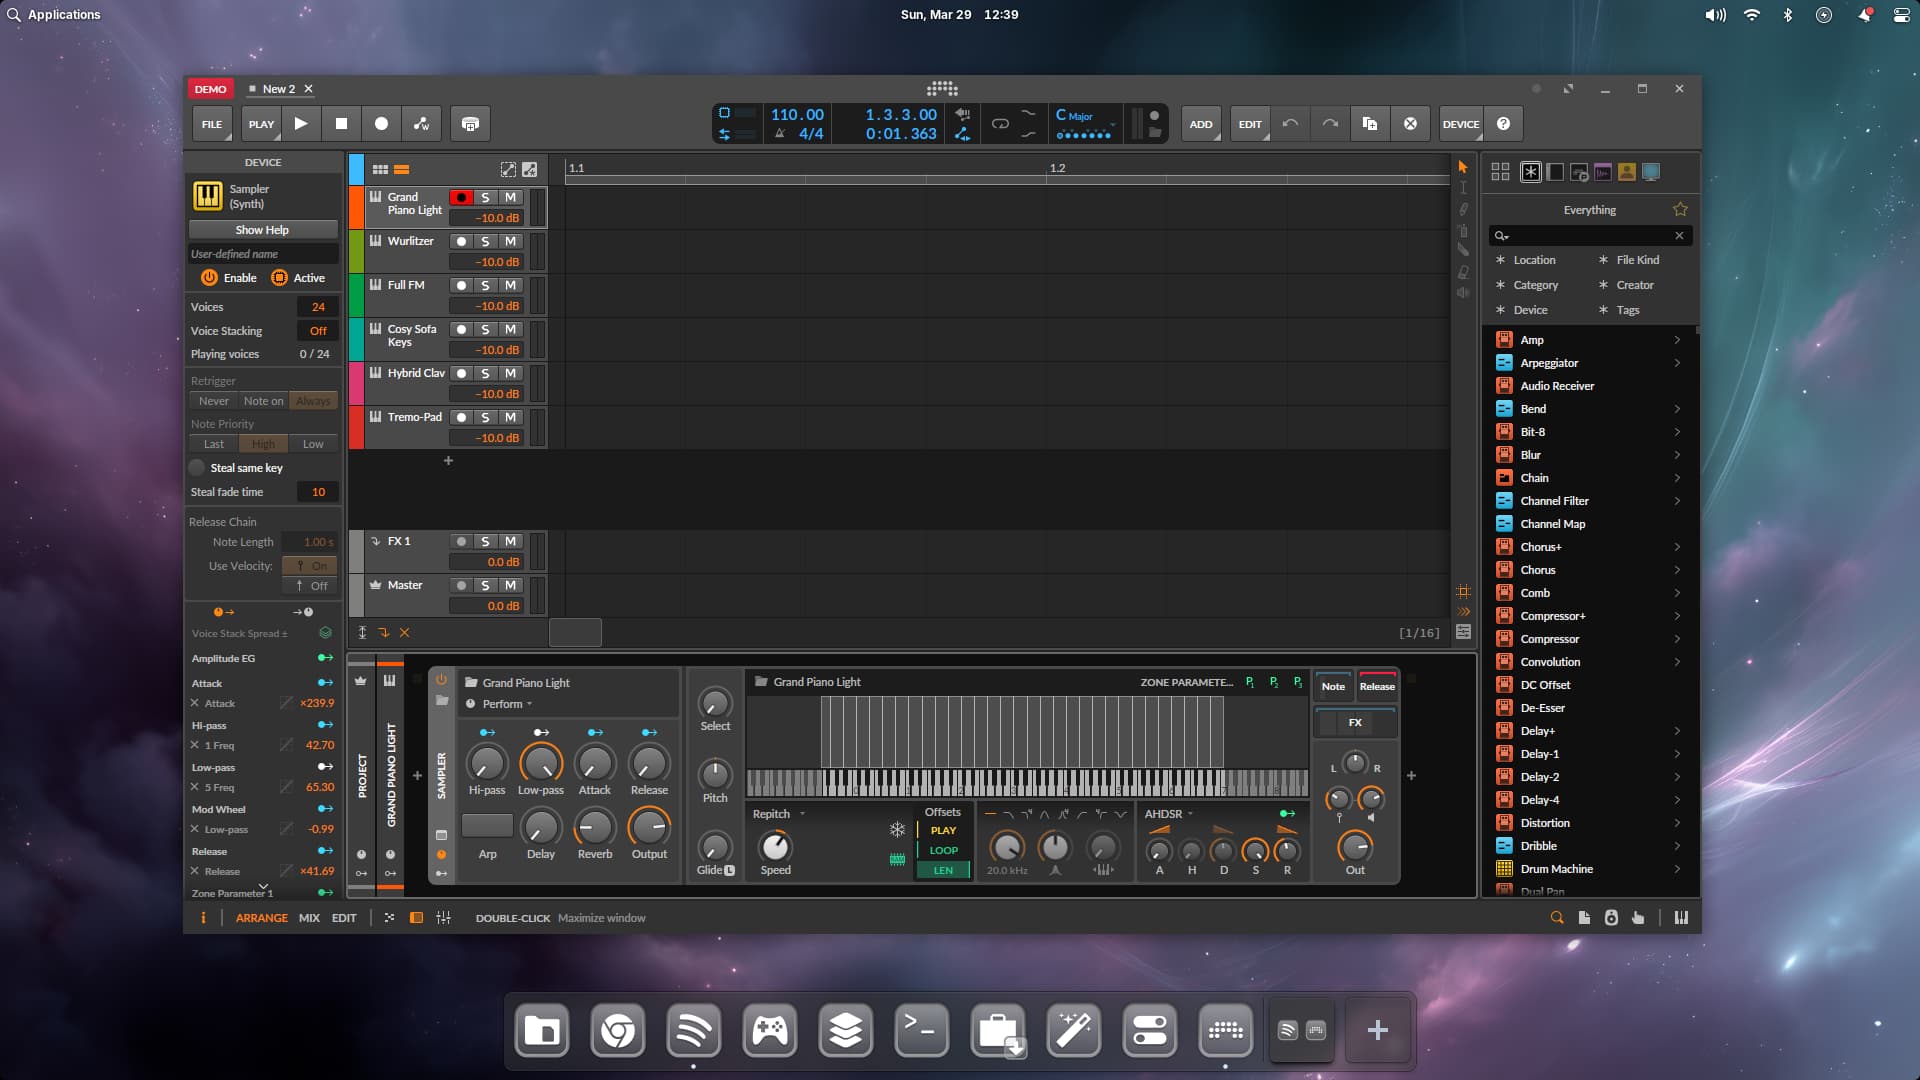Click the ADD button in toolbar
The height and width of the screenshot is (1080, 1920).
click(x=1200, y=124)
